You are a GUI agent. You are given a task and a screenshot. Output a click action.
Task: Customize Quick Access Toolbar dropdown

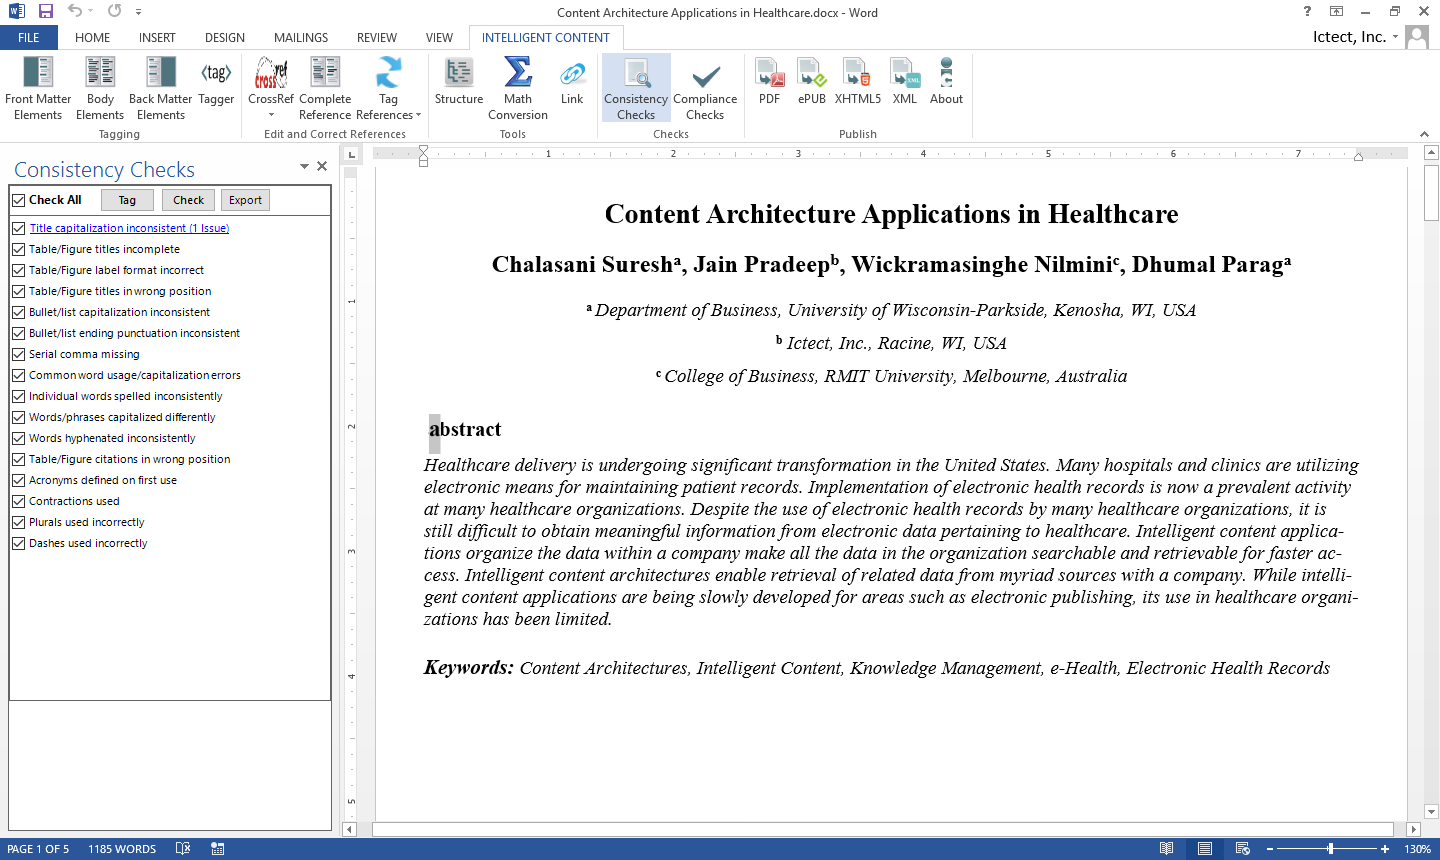pos(138,12)
